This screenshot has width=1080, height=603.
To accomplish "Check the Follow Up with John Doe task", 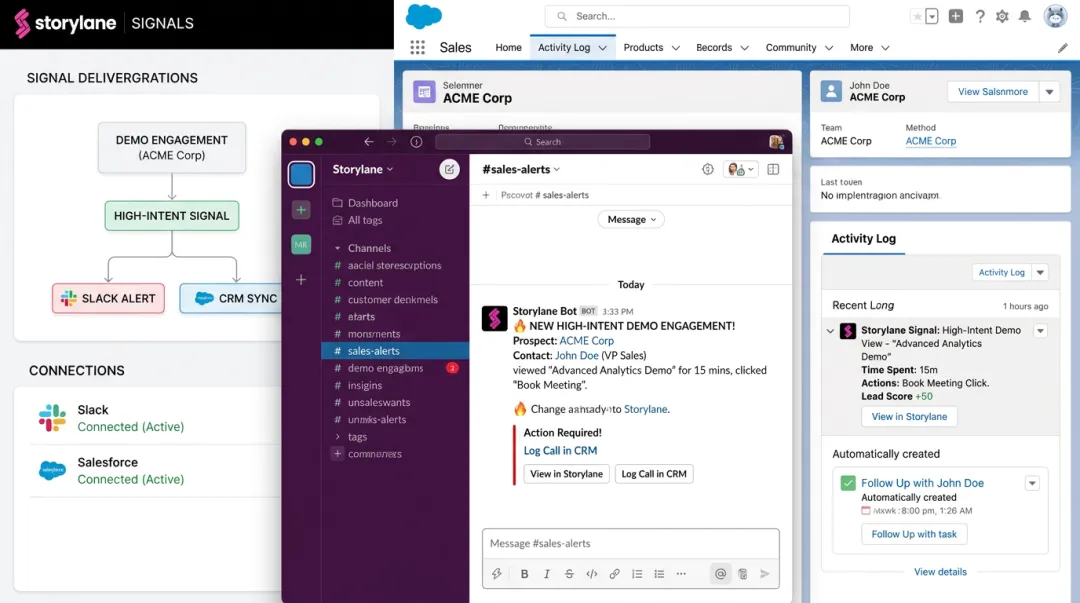I will pyautogui.click(x=848, y=483).
